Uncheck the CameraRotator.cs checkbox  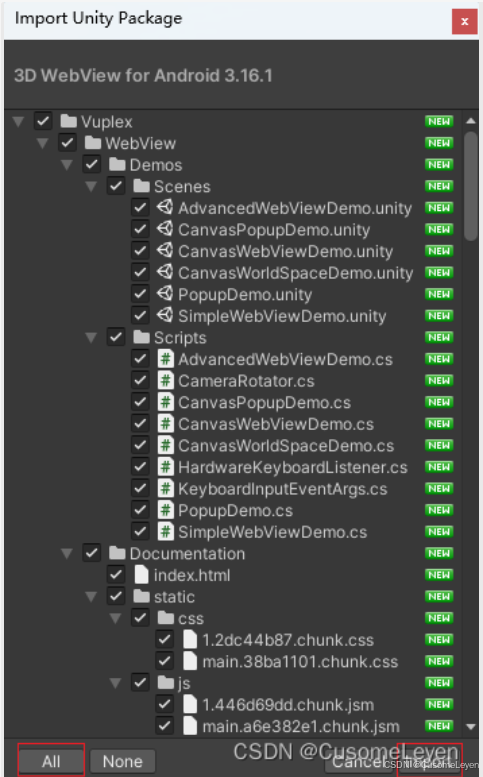pos(140,381)
